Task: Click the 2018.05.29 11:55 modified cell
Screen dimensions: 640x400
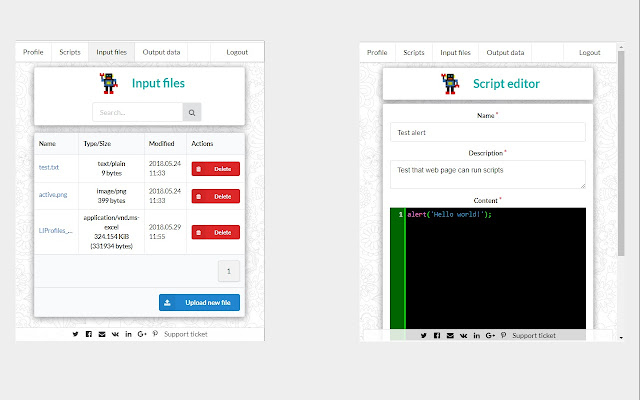Action: [165, 232]
